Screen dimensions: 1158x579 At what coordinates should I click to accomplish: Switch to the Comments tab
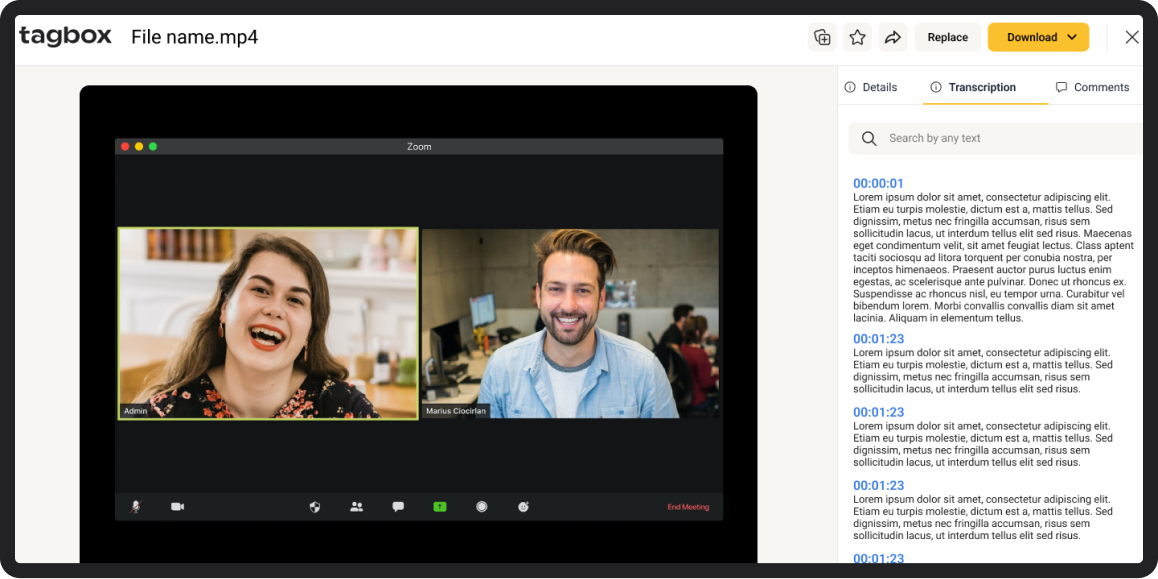(x=1092, y=88)
